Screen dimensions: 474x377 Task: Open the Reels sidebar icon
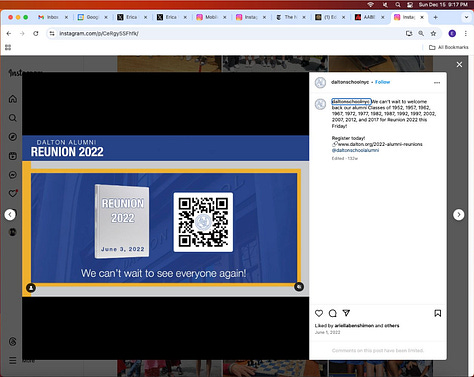tap(13, 156)
